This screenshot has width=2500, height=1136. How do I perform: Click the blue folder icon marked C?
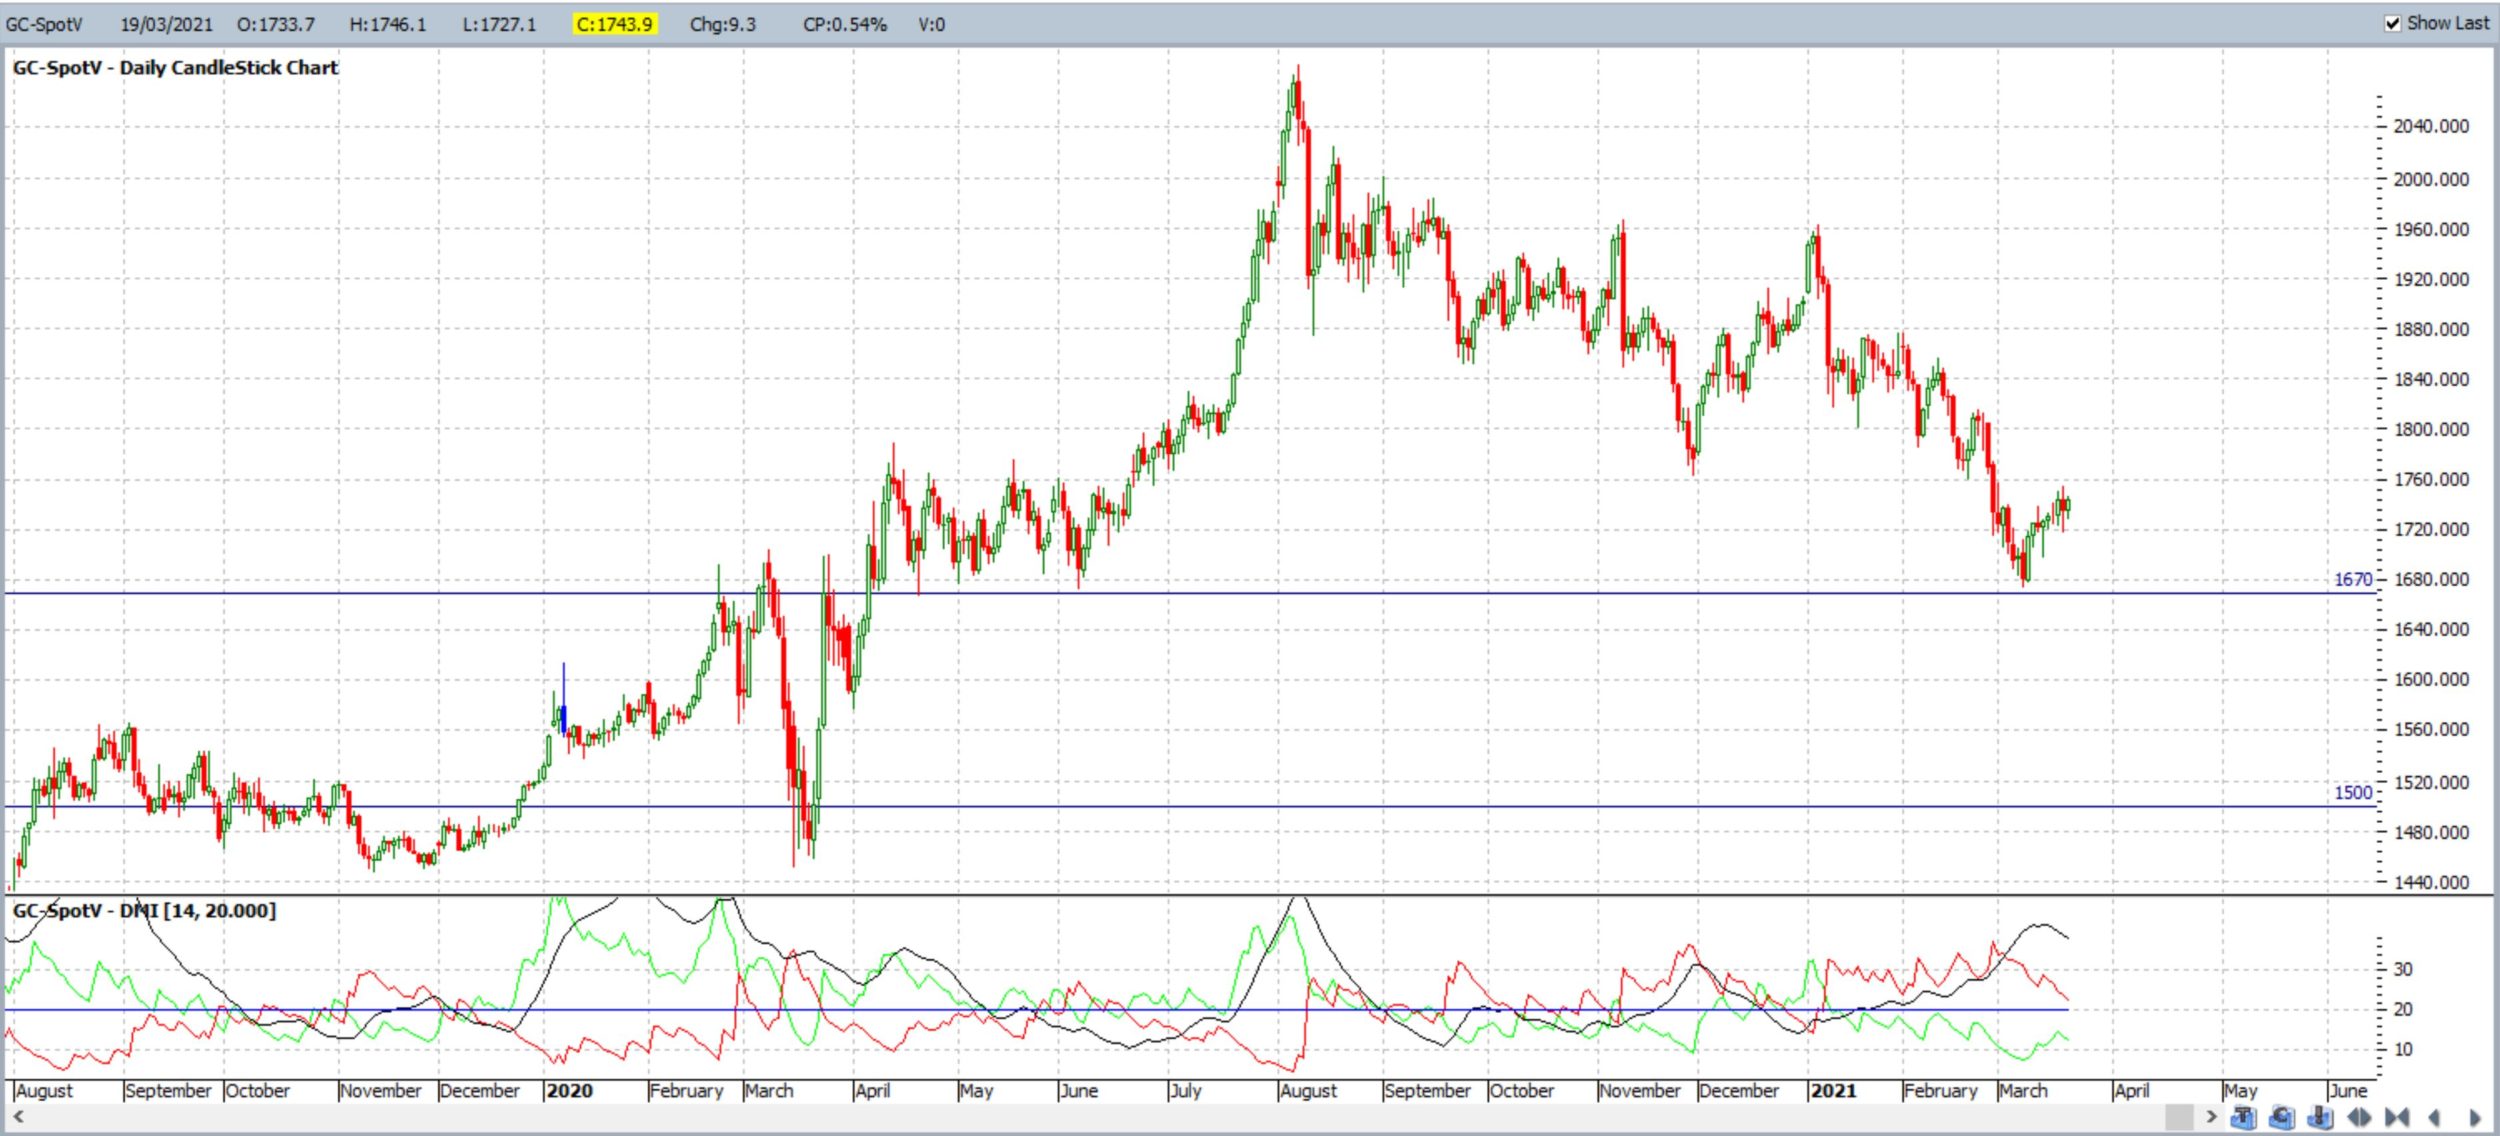[x=2282, y=1117]
